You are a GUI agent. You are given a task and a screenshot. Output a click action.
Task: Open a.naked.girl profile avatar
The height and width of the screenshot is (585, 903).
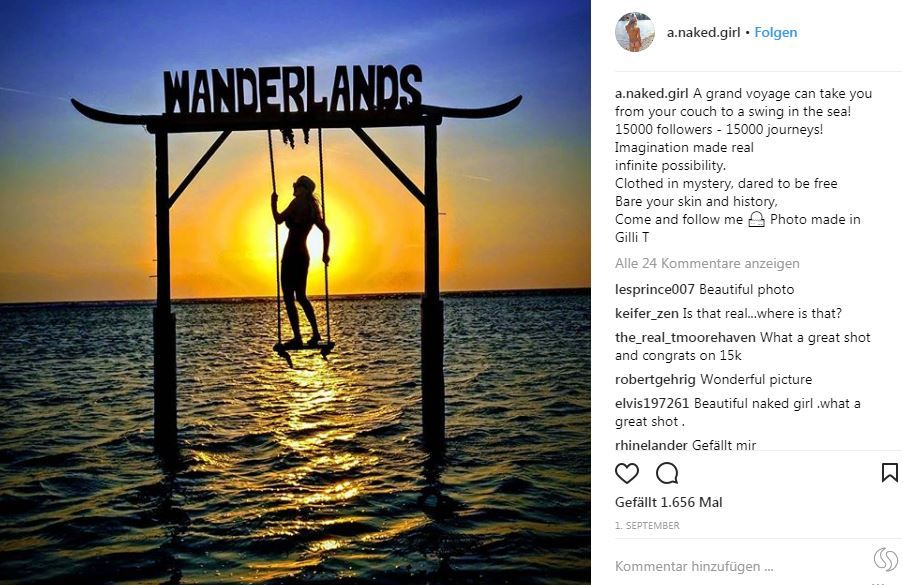[x=634, y=32]
